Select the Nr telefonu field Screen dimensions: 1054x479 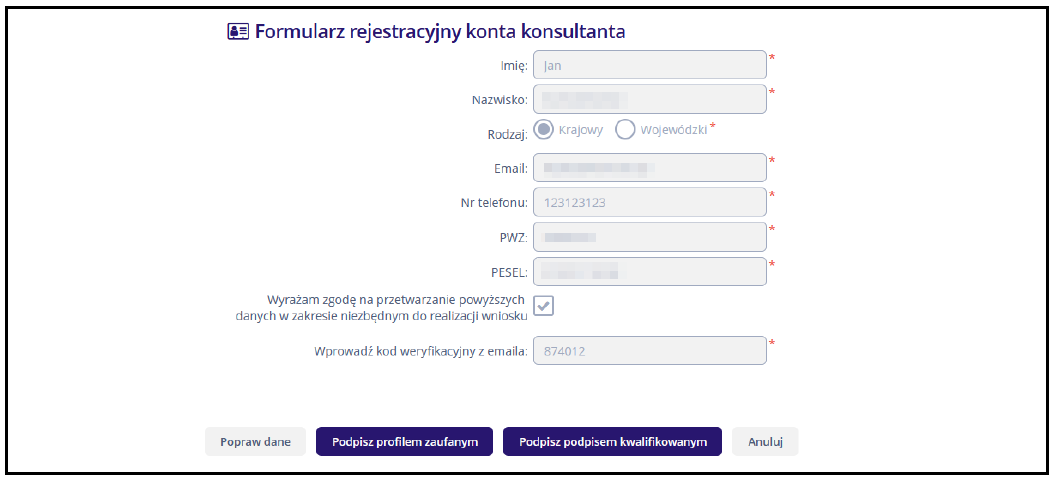[x=650, y=202]
